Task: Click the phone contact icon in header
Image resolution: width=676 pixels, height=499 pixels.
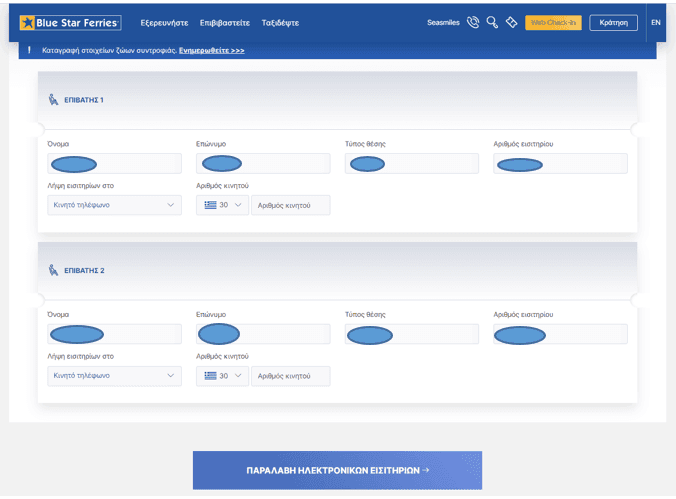Action: click(x=473, y=22)
